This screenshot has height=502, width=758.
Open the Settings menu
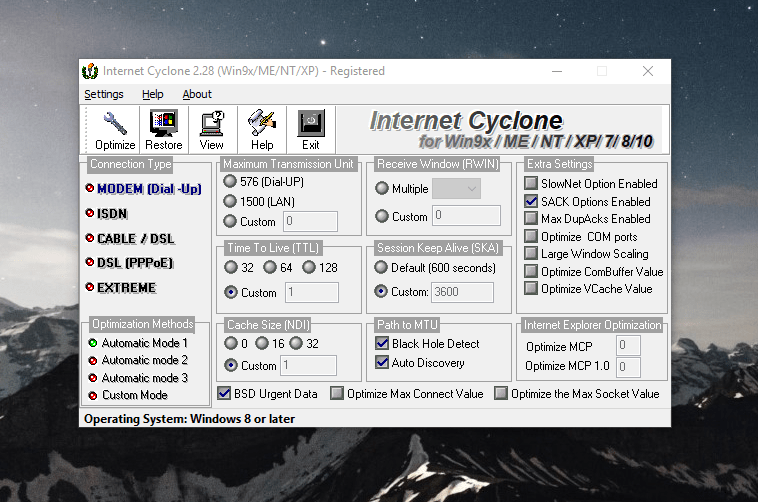tap(103, 94)
